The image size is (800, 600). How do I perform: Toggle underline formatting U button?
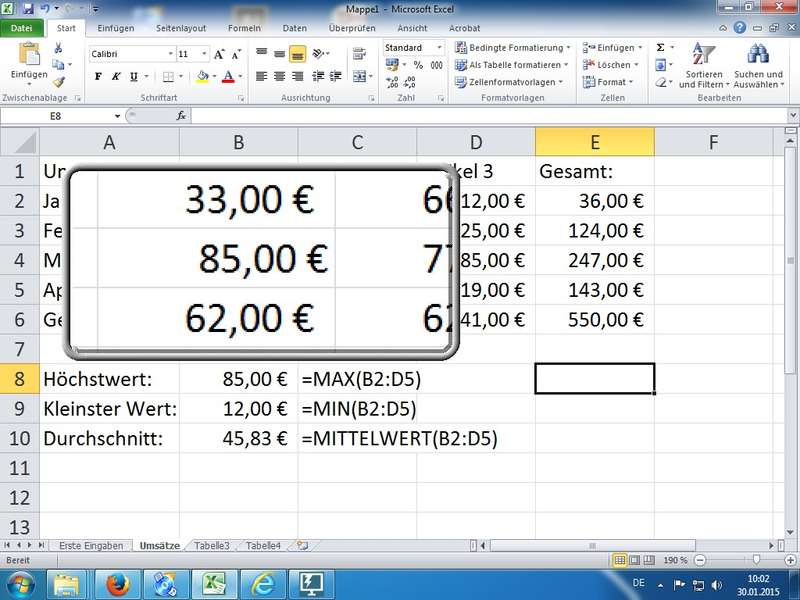[134, 77]
